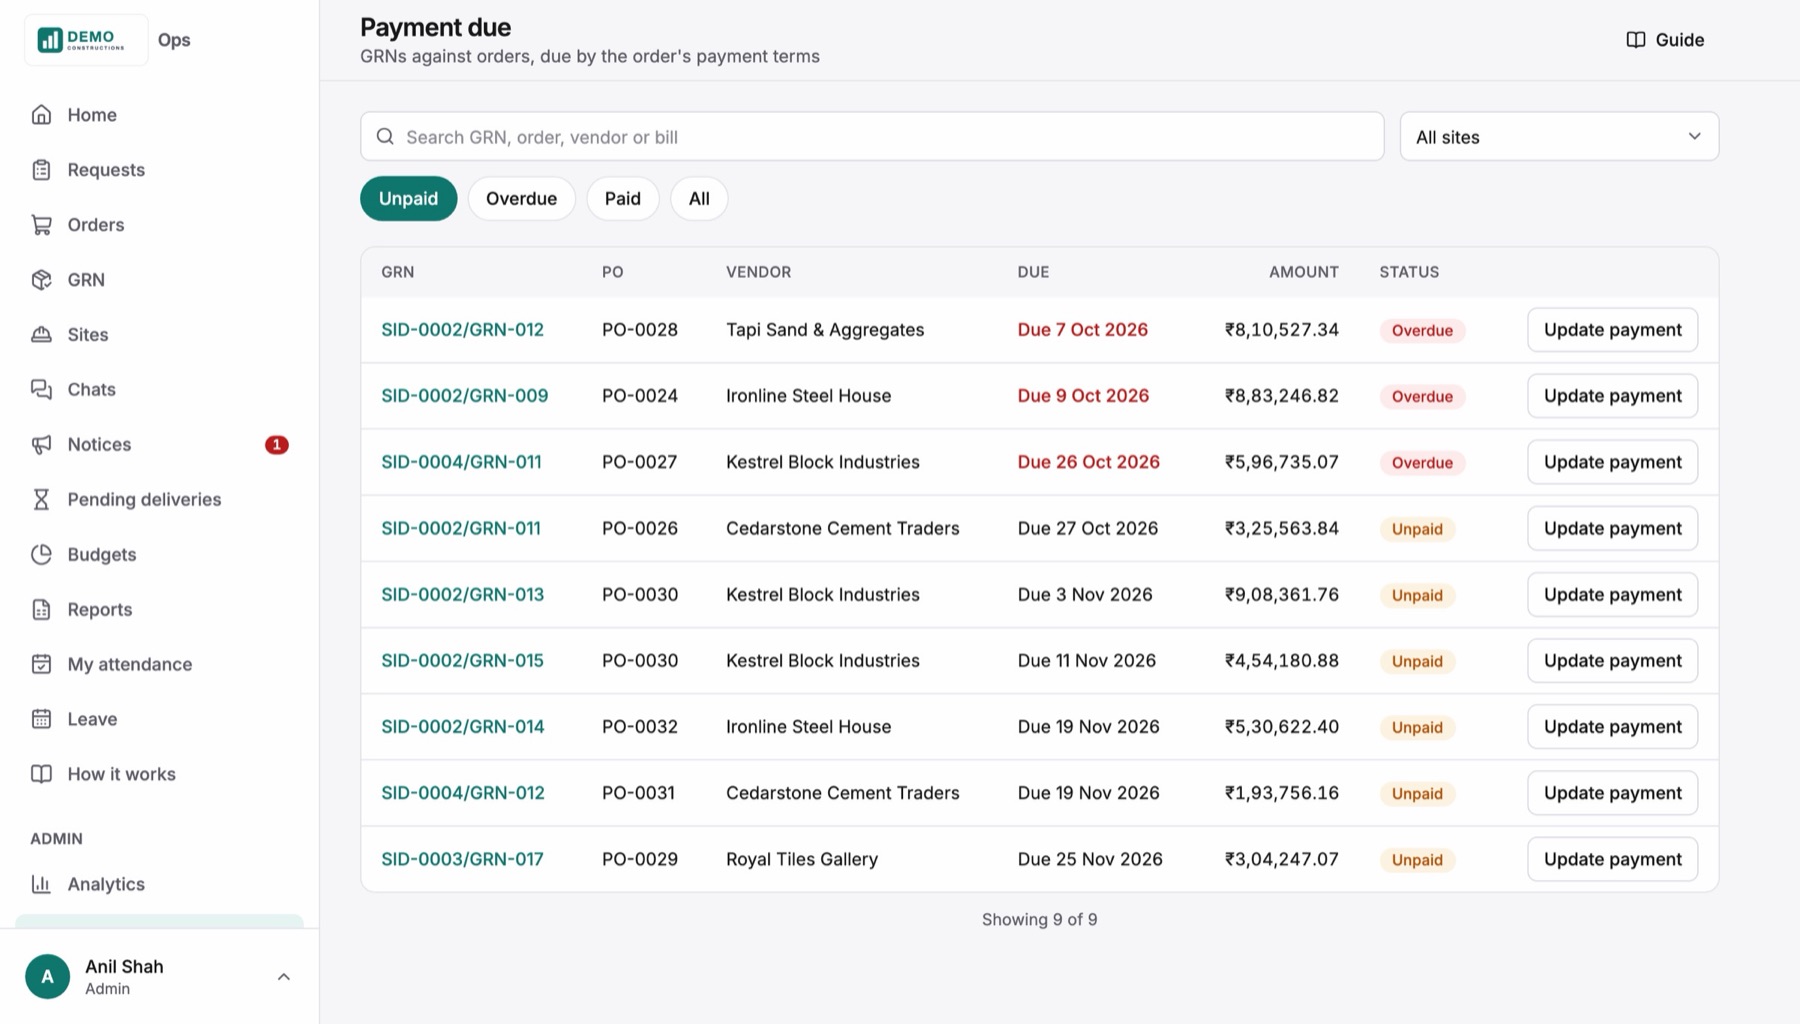
Task: Open GRN link SID-0002/GRN-012
Action: (x=462, y=330)
